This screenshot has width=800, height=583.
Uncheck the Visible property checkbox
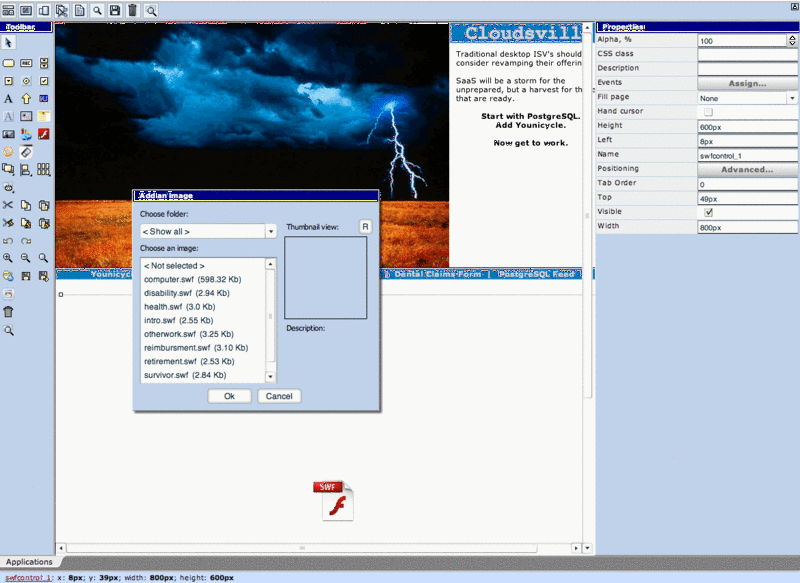pyautogui.click(x=708, y=213)
